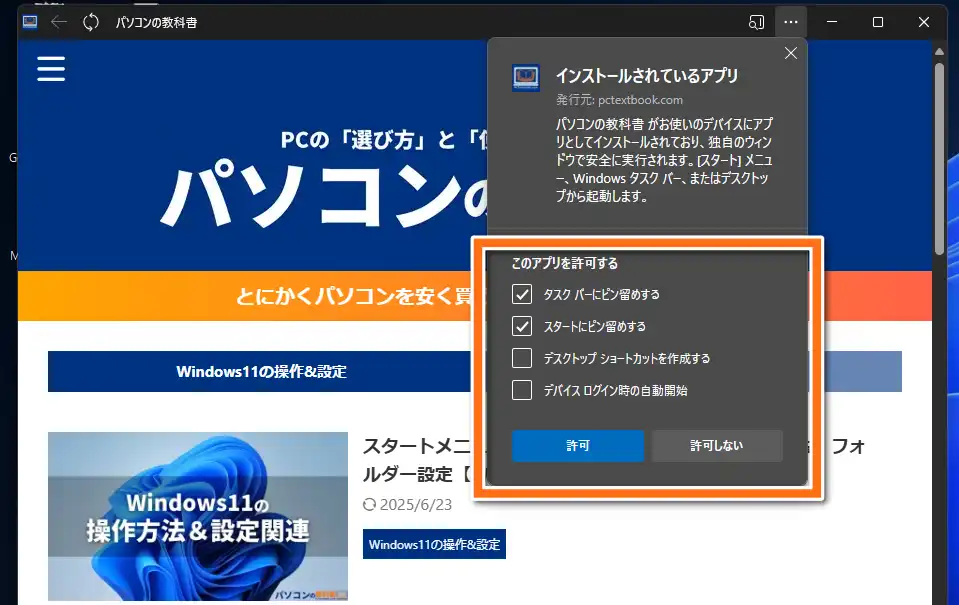Click the 許可しない button
The image size is (959, 605).
(x=717, y=445)
